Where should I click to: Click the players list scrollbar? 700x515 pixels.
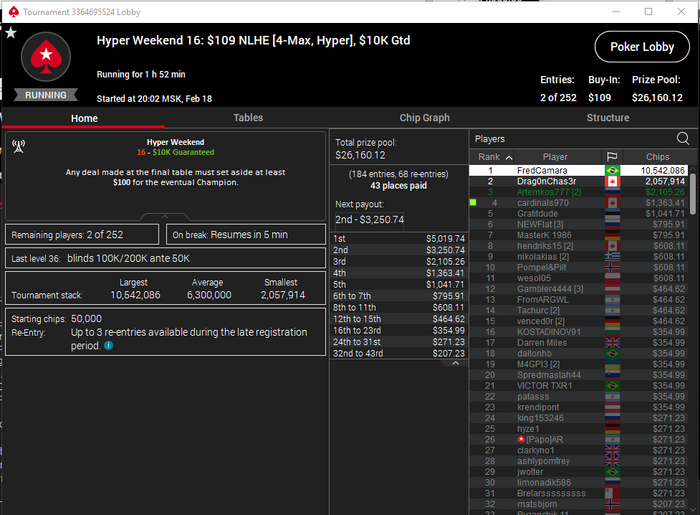tap(692, 195)
